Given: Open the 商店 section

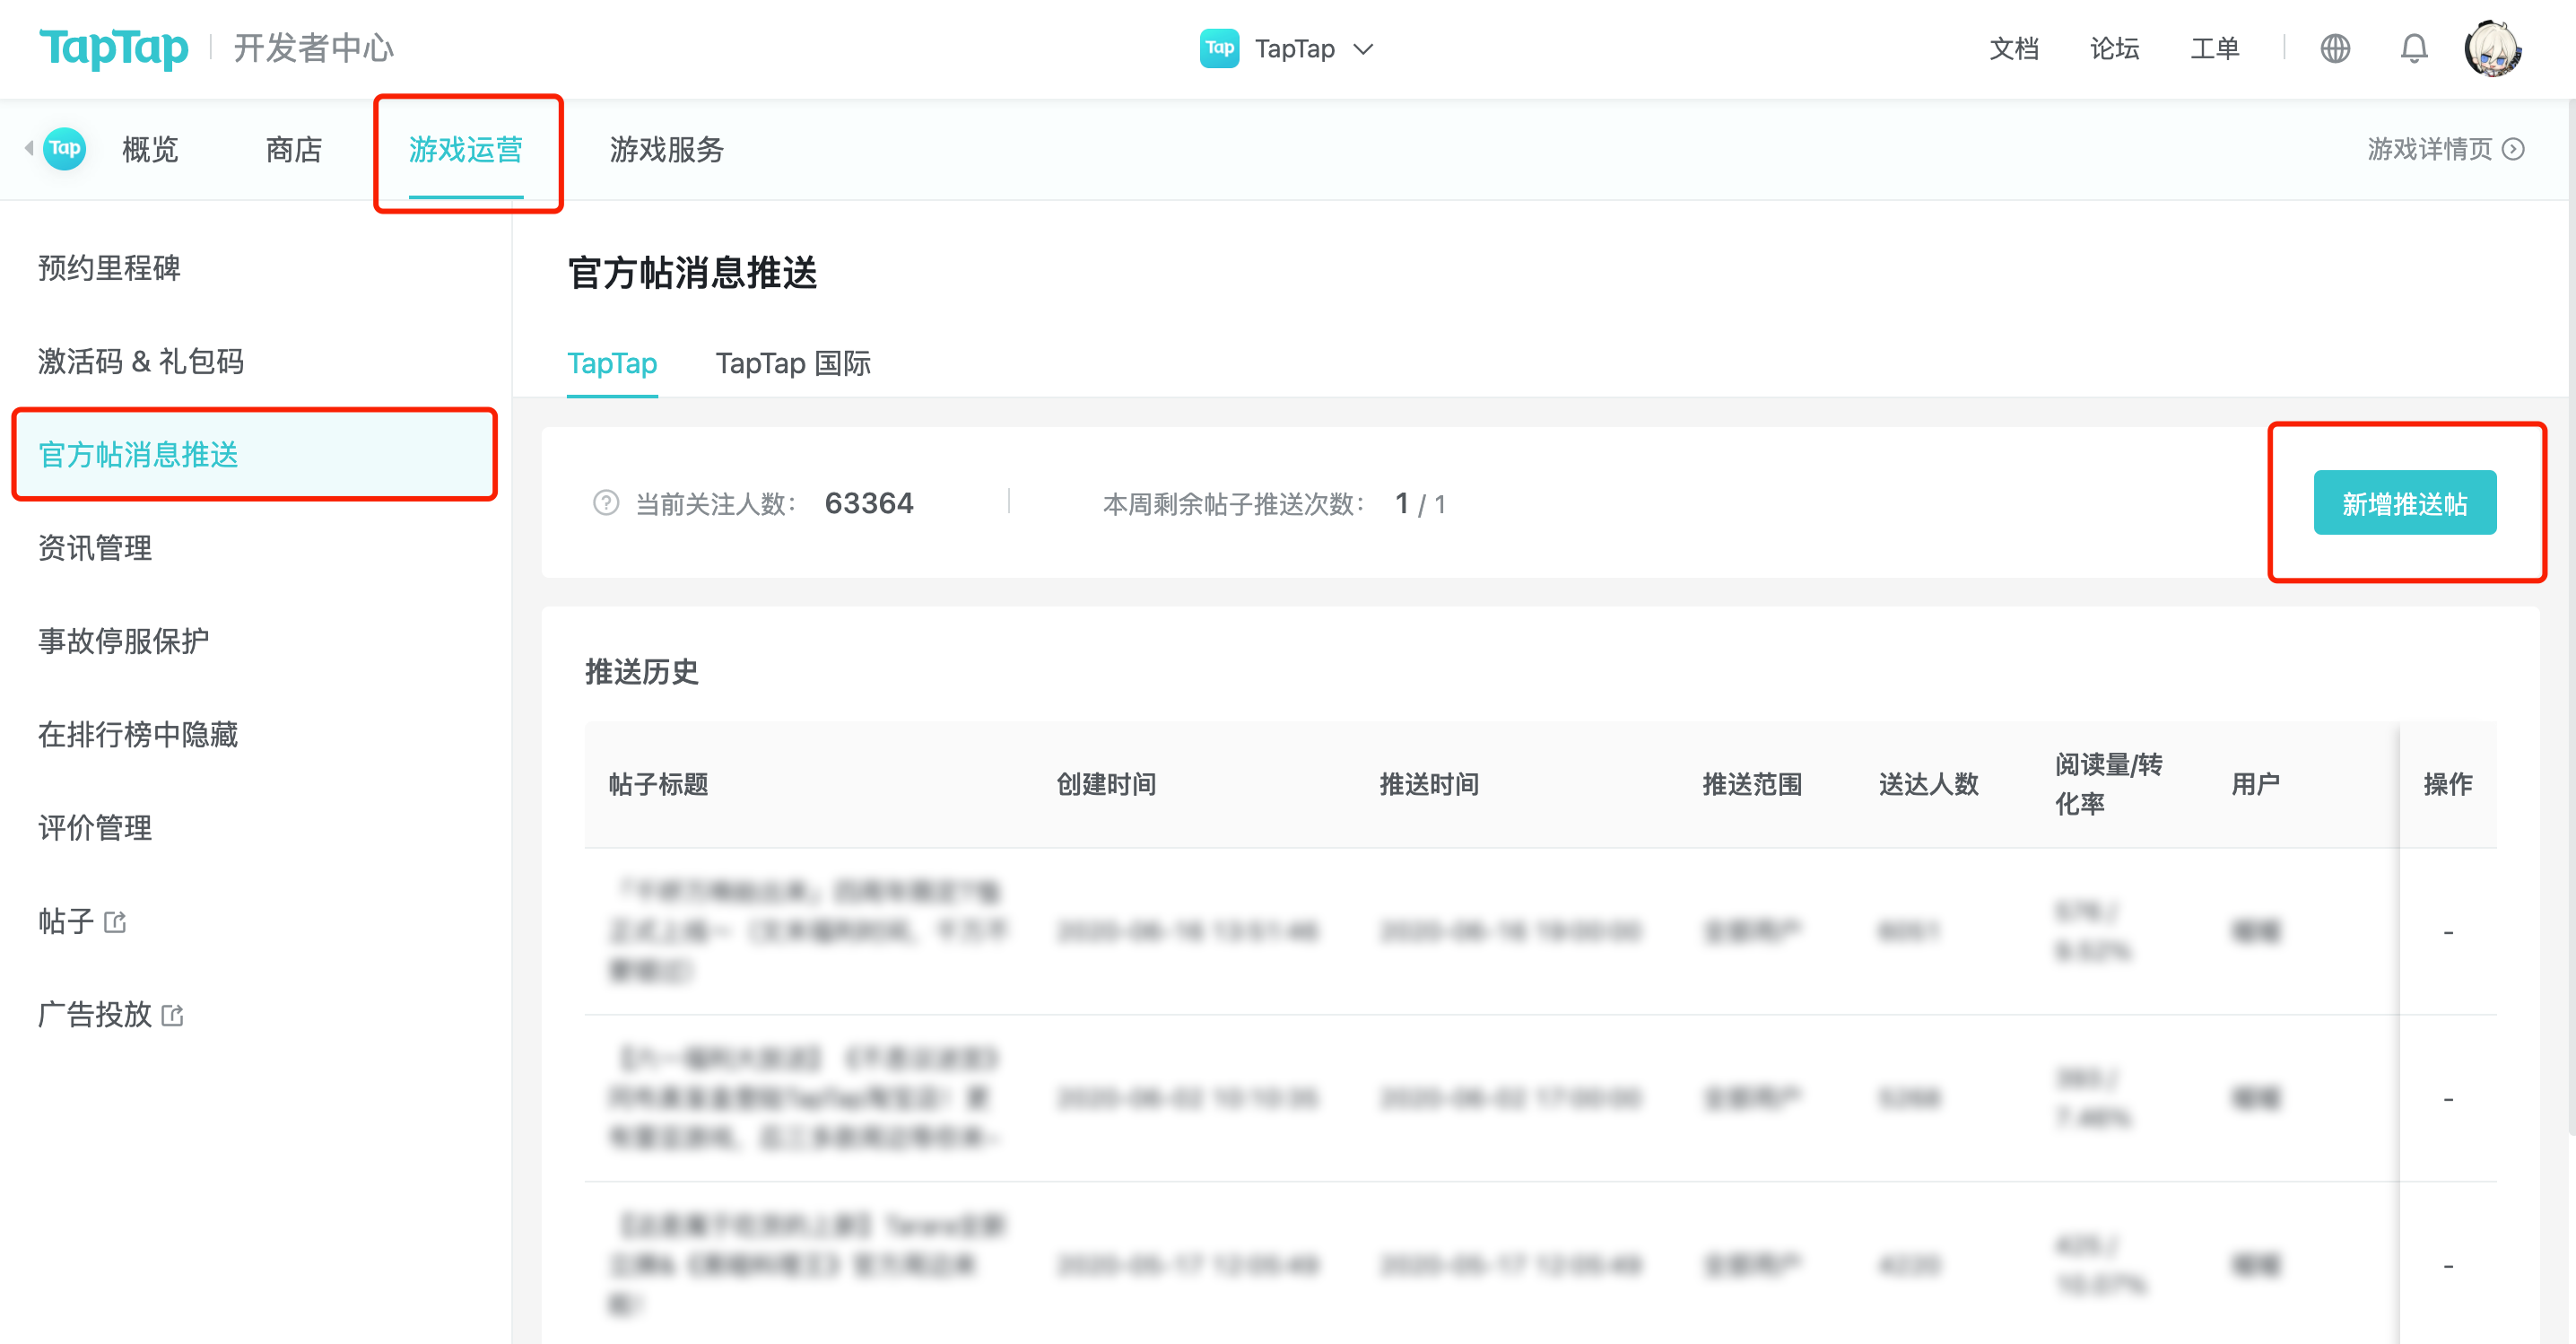Looking at the screenshot, I should click(x=293, y=150).
